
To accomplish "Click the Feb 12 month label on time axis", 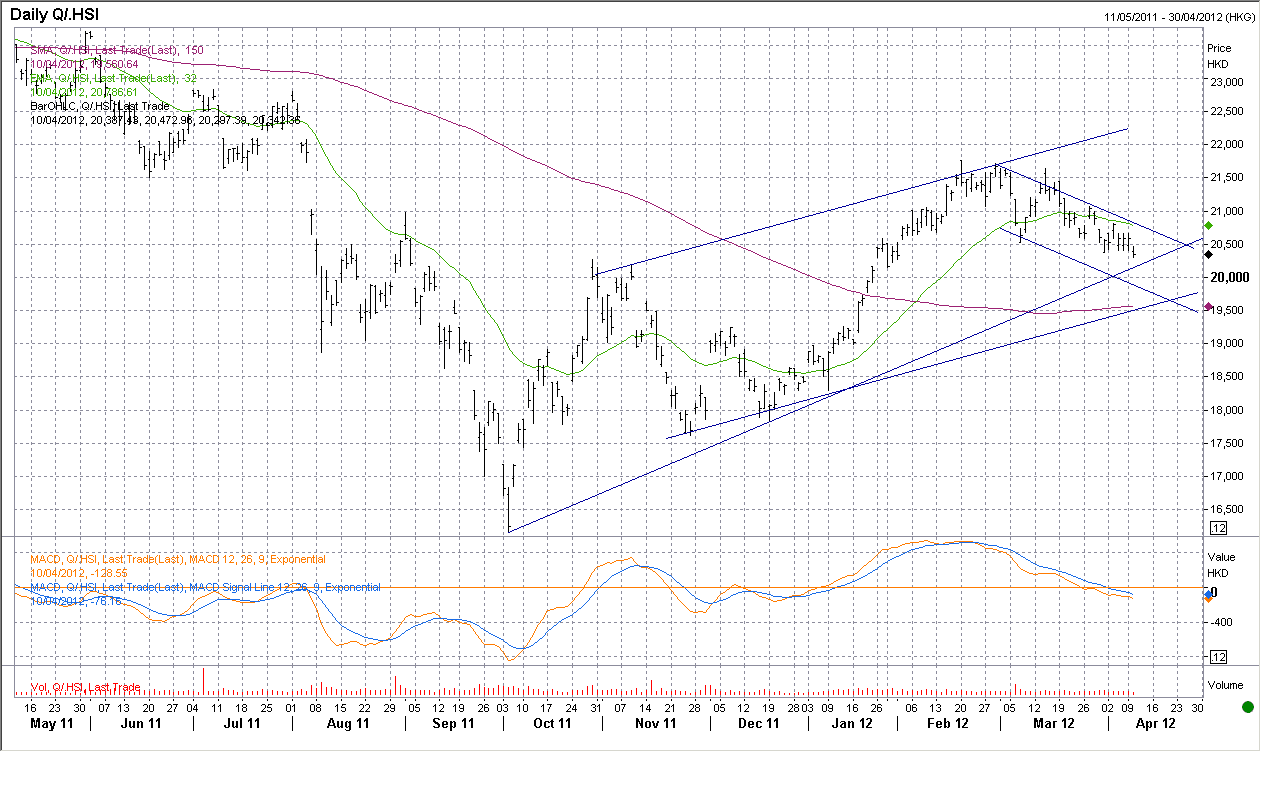I will tap(948, 724).
